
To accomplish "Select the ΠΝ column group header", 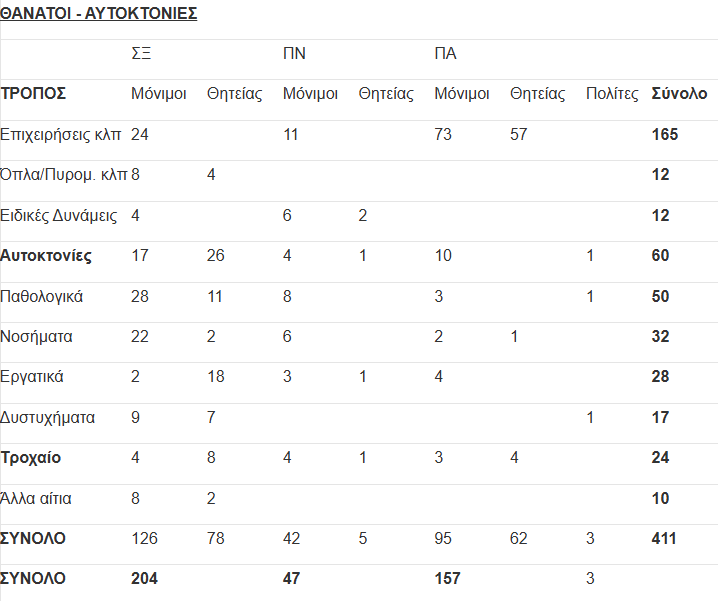I will (x=294, y=54).
